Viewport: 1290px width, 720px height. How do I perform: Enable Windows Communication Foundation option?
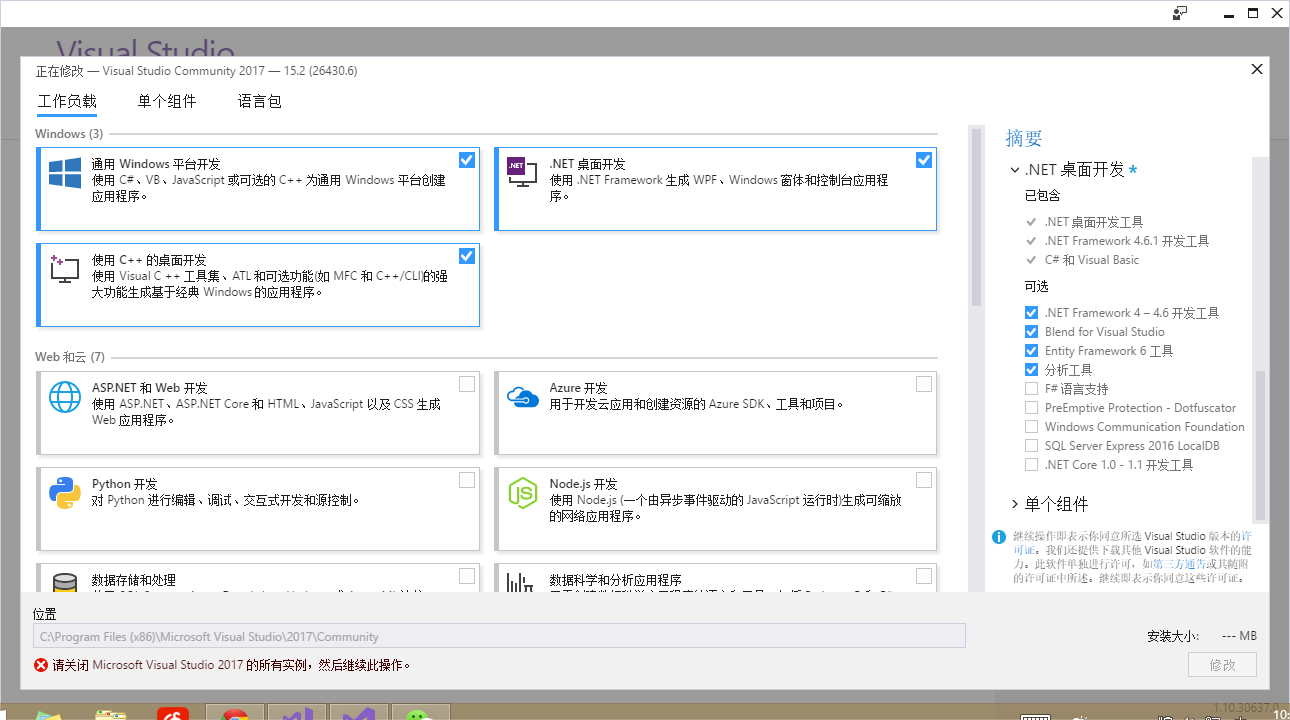pos(1031,427)
